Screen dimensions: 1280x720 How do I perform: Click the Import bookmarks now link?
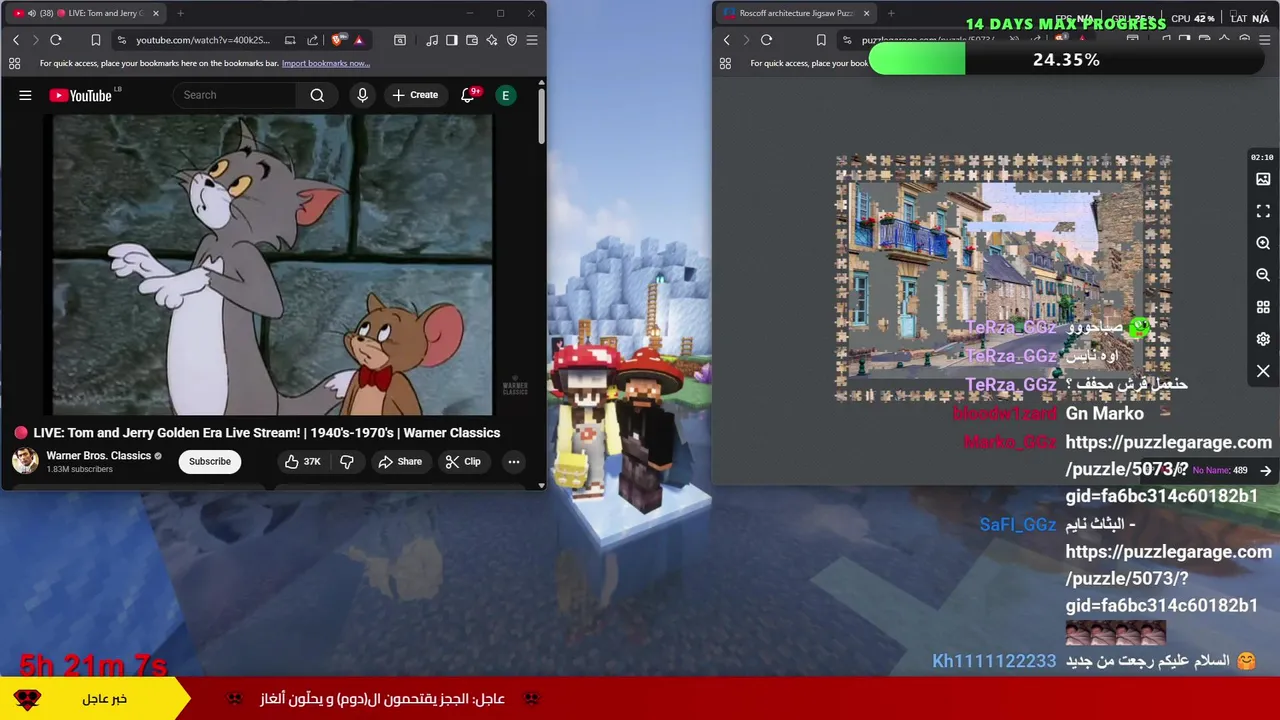(326, 63)
